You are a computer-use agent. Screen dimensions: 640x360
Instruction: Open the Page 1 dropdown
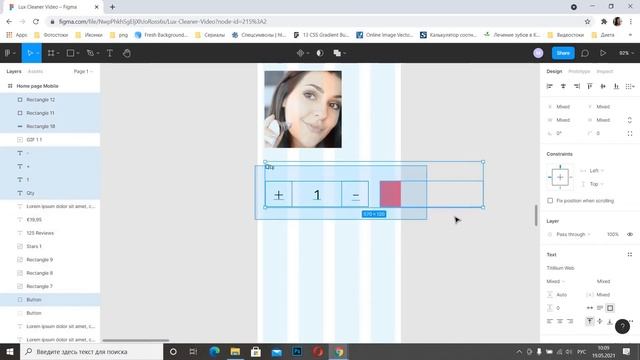click(83, 71)
